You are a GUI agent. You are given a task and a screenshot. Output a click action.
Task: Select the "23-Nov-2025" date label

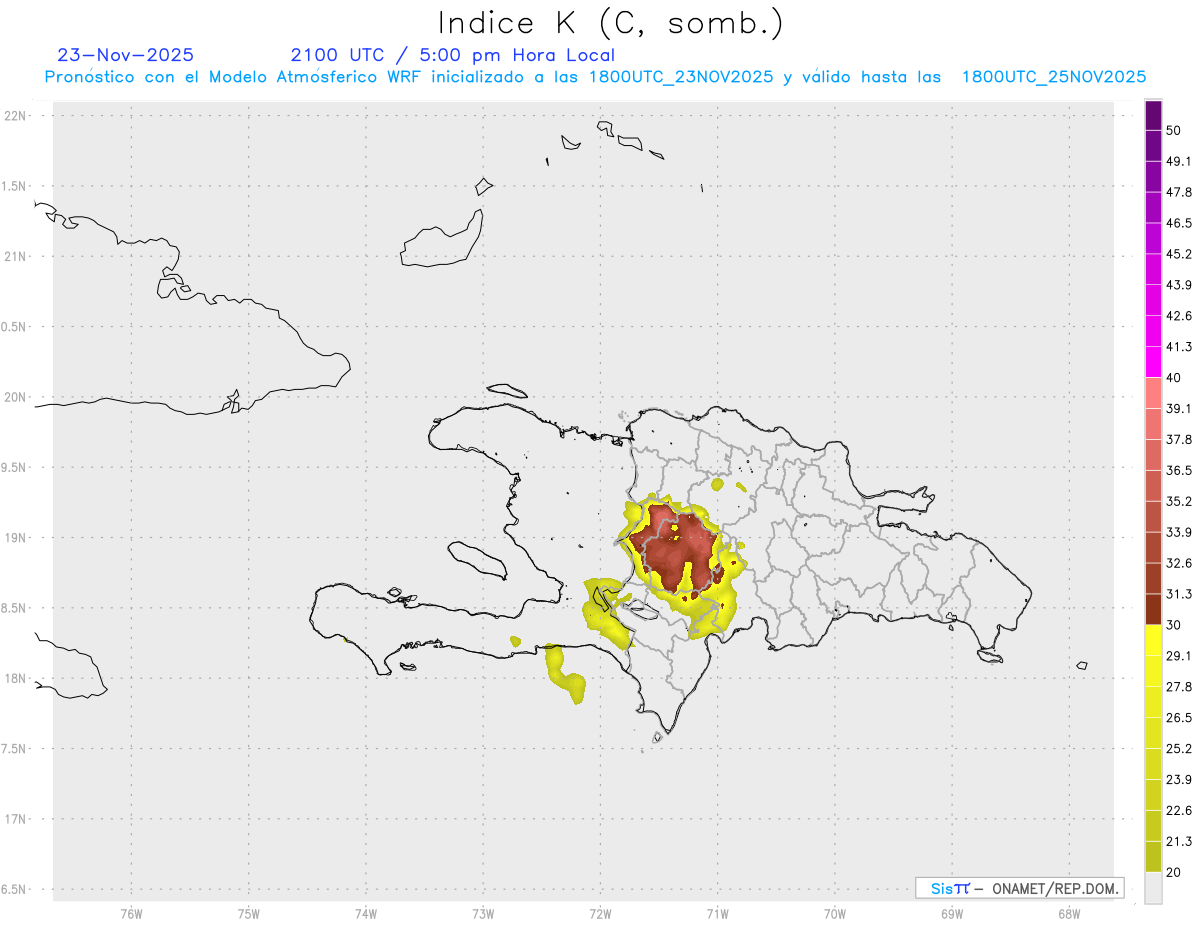click(126, 55)
